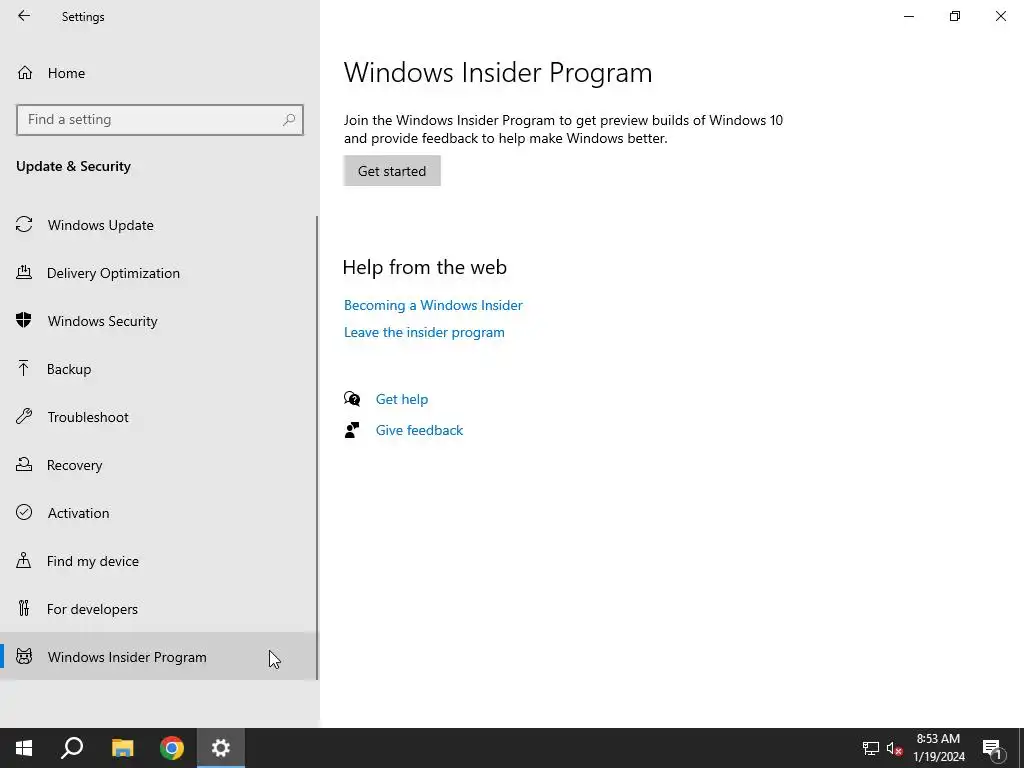The width and height of the screenshot is (1024, 768).
Task: Click the Home house icon
Action: coord(25,72)
